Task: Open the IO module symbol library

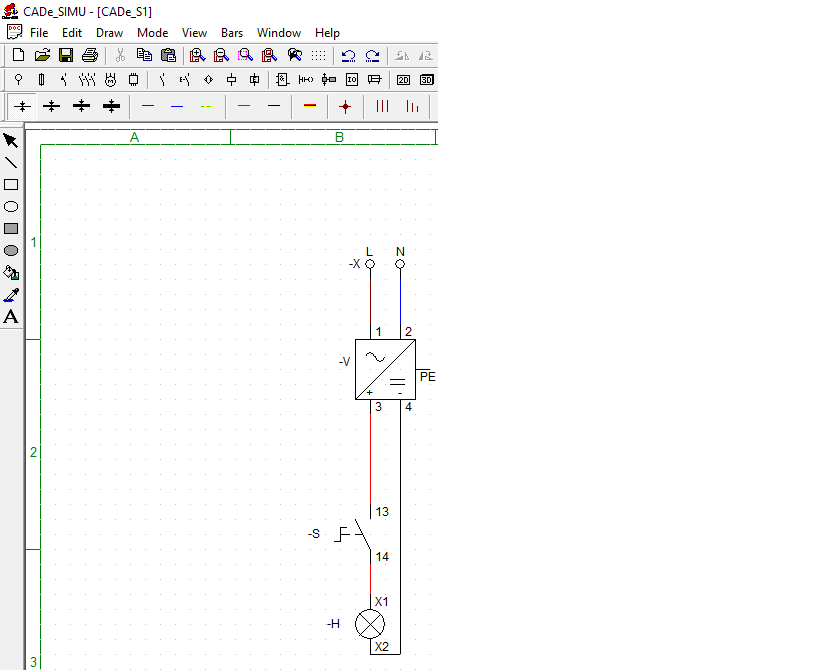Action: [352, 80]
